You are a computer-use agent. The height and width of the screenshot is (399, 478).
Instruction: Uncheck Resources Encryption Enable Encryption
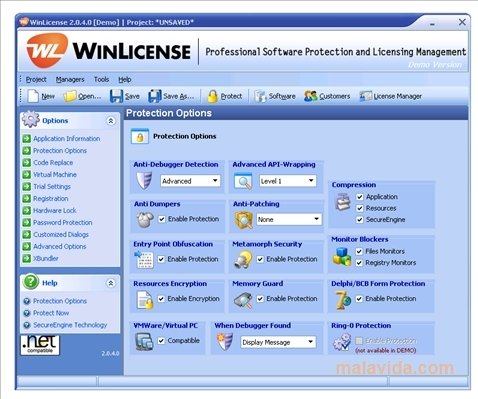tap(161, 299)
